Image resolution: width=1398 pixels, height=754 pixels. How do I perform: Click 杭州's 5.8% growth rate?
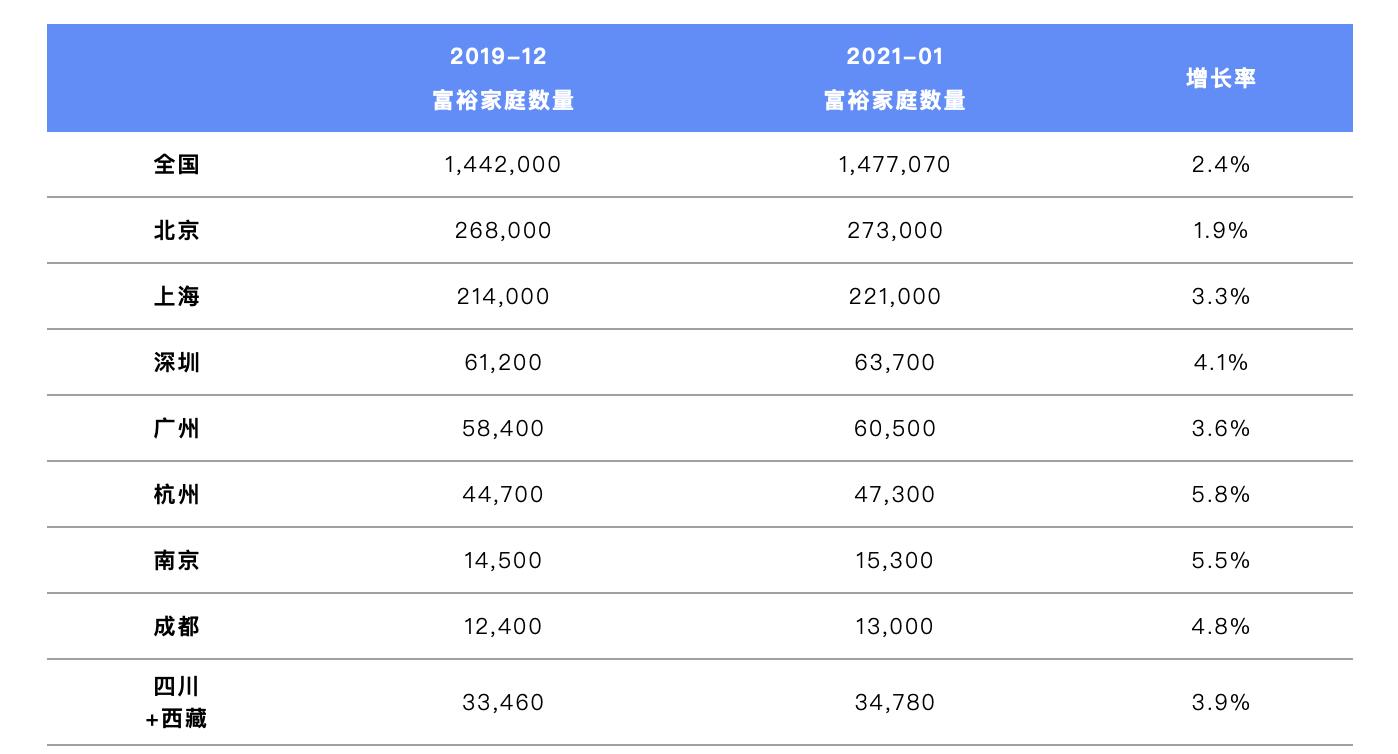click(x=1220, y=494)
